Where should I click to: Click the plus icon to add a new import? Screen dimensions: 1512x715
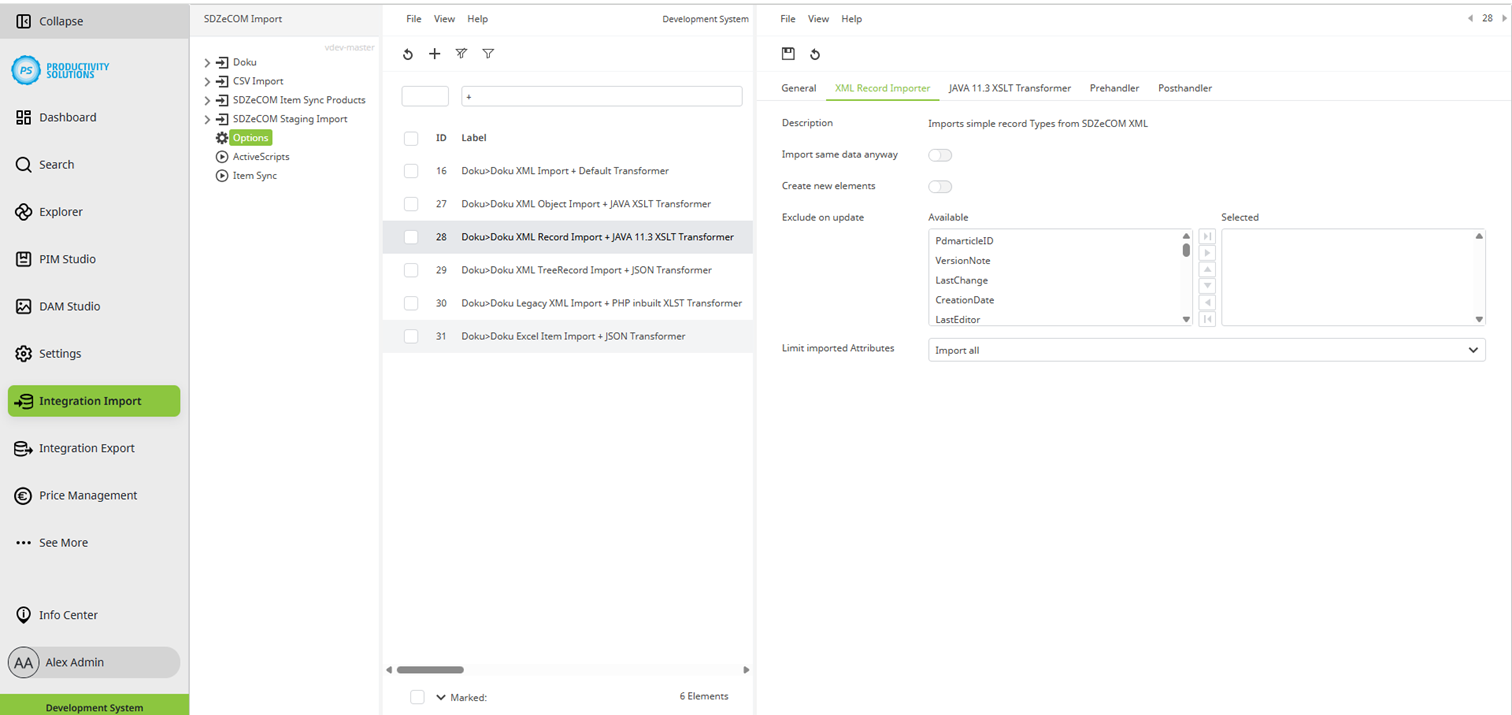pos(434,54)
